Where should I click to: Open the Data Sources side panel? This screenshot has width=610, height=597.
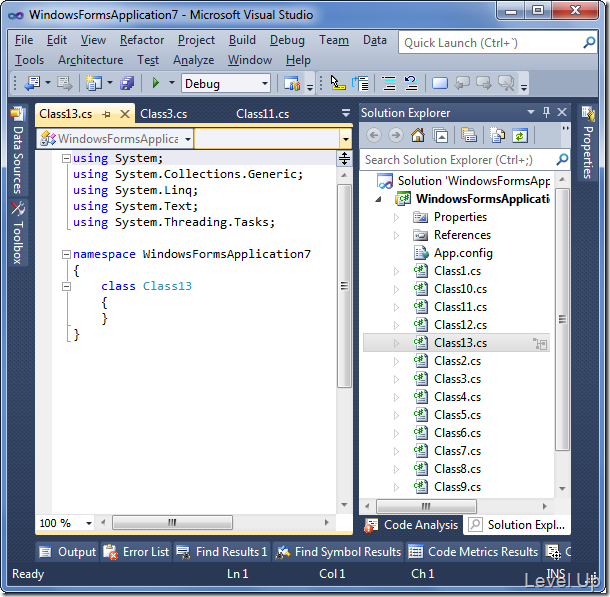point(18,152)
